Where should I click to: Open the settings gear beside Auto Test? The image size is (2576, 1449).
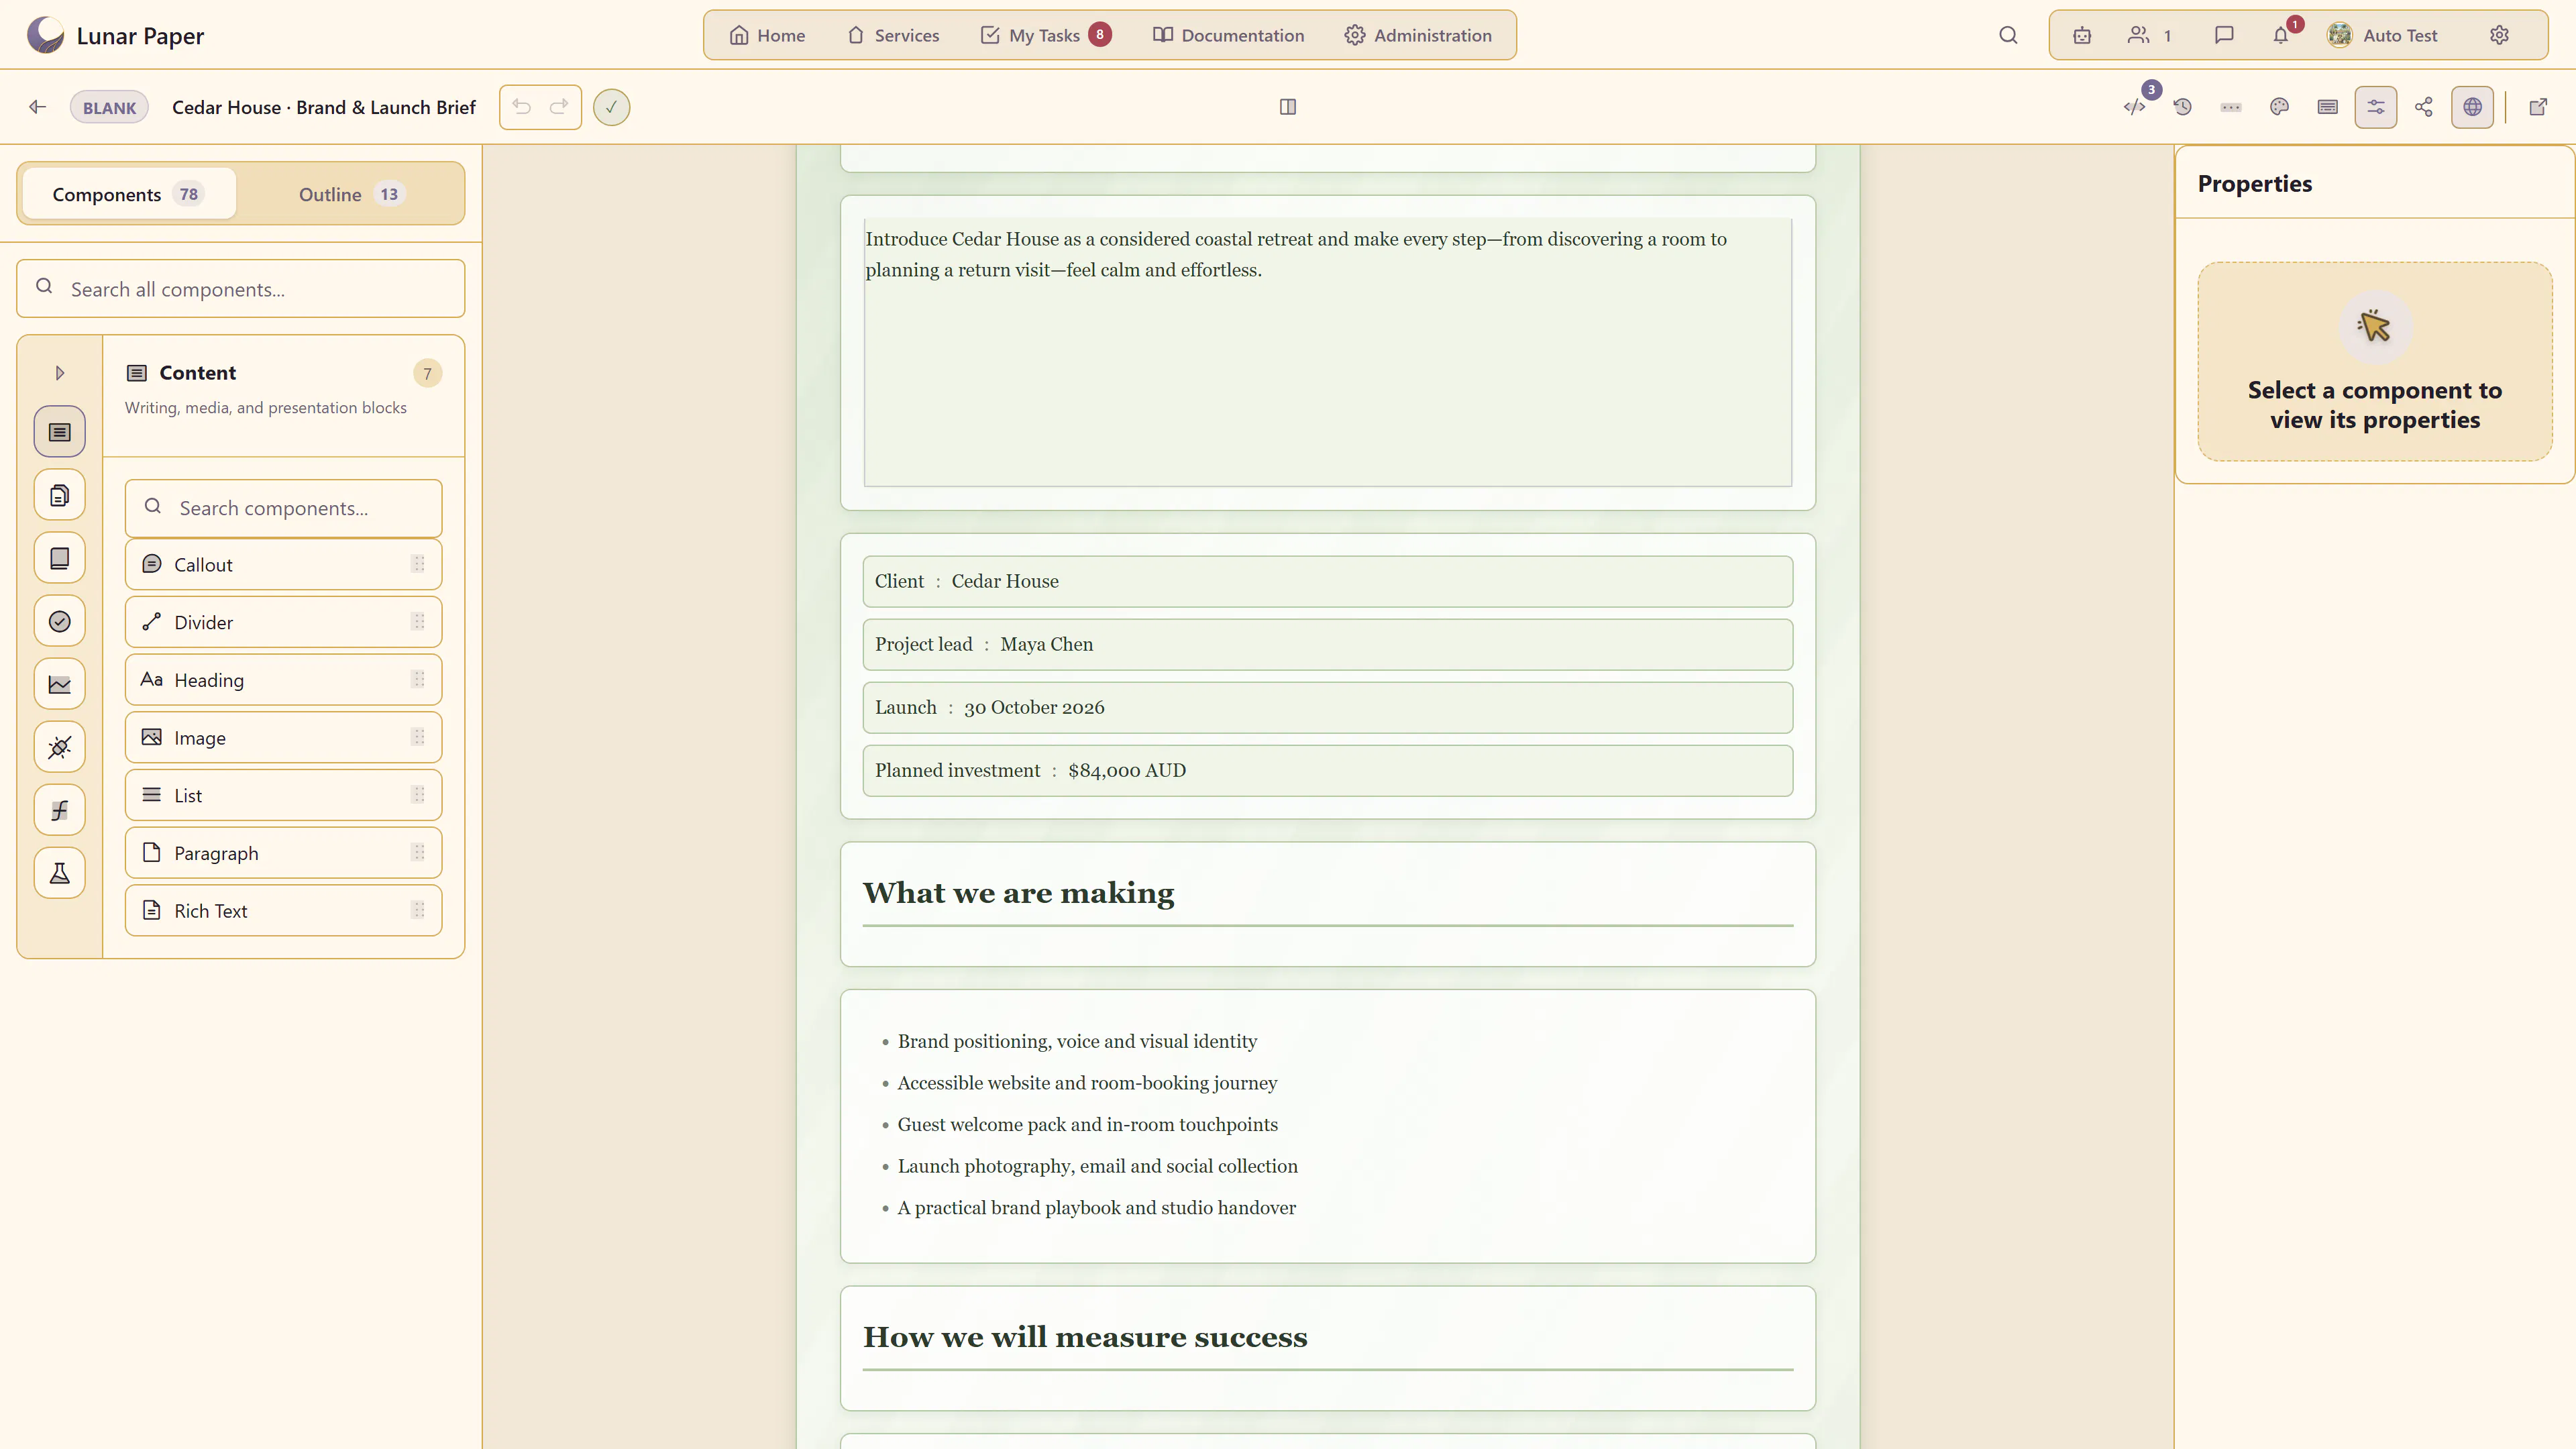coord(2499,35)
